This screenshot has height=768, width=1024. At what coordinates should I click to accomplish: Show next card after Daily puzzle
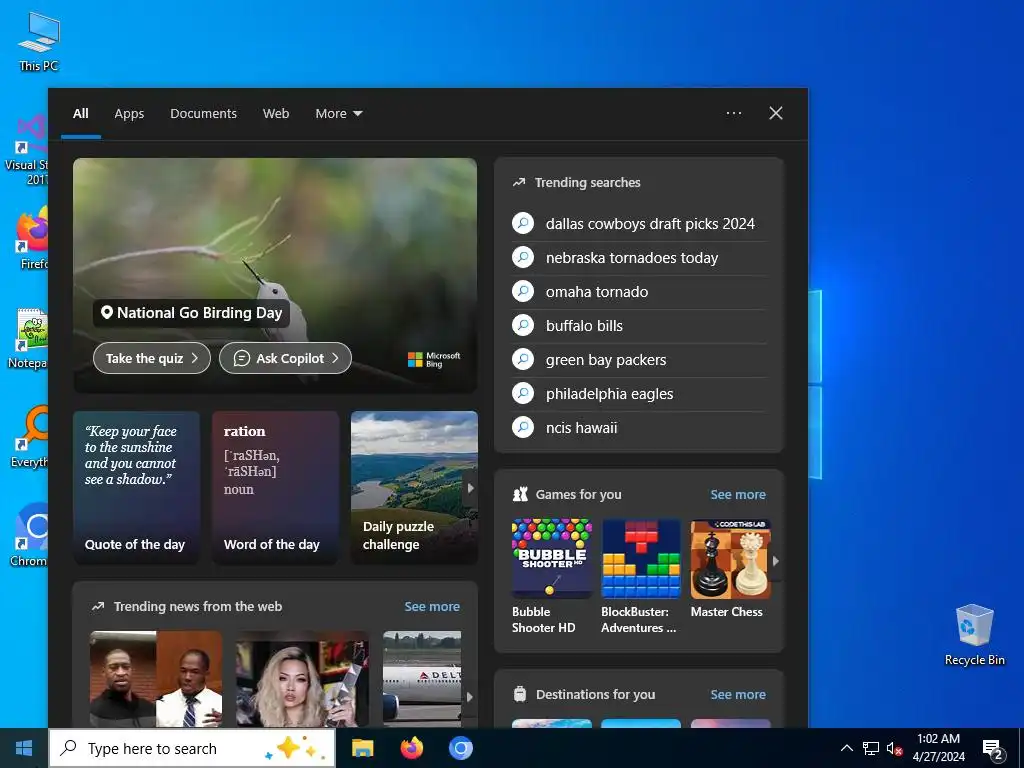point(470,488)
